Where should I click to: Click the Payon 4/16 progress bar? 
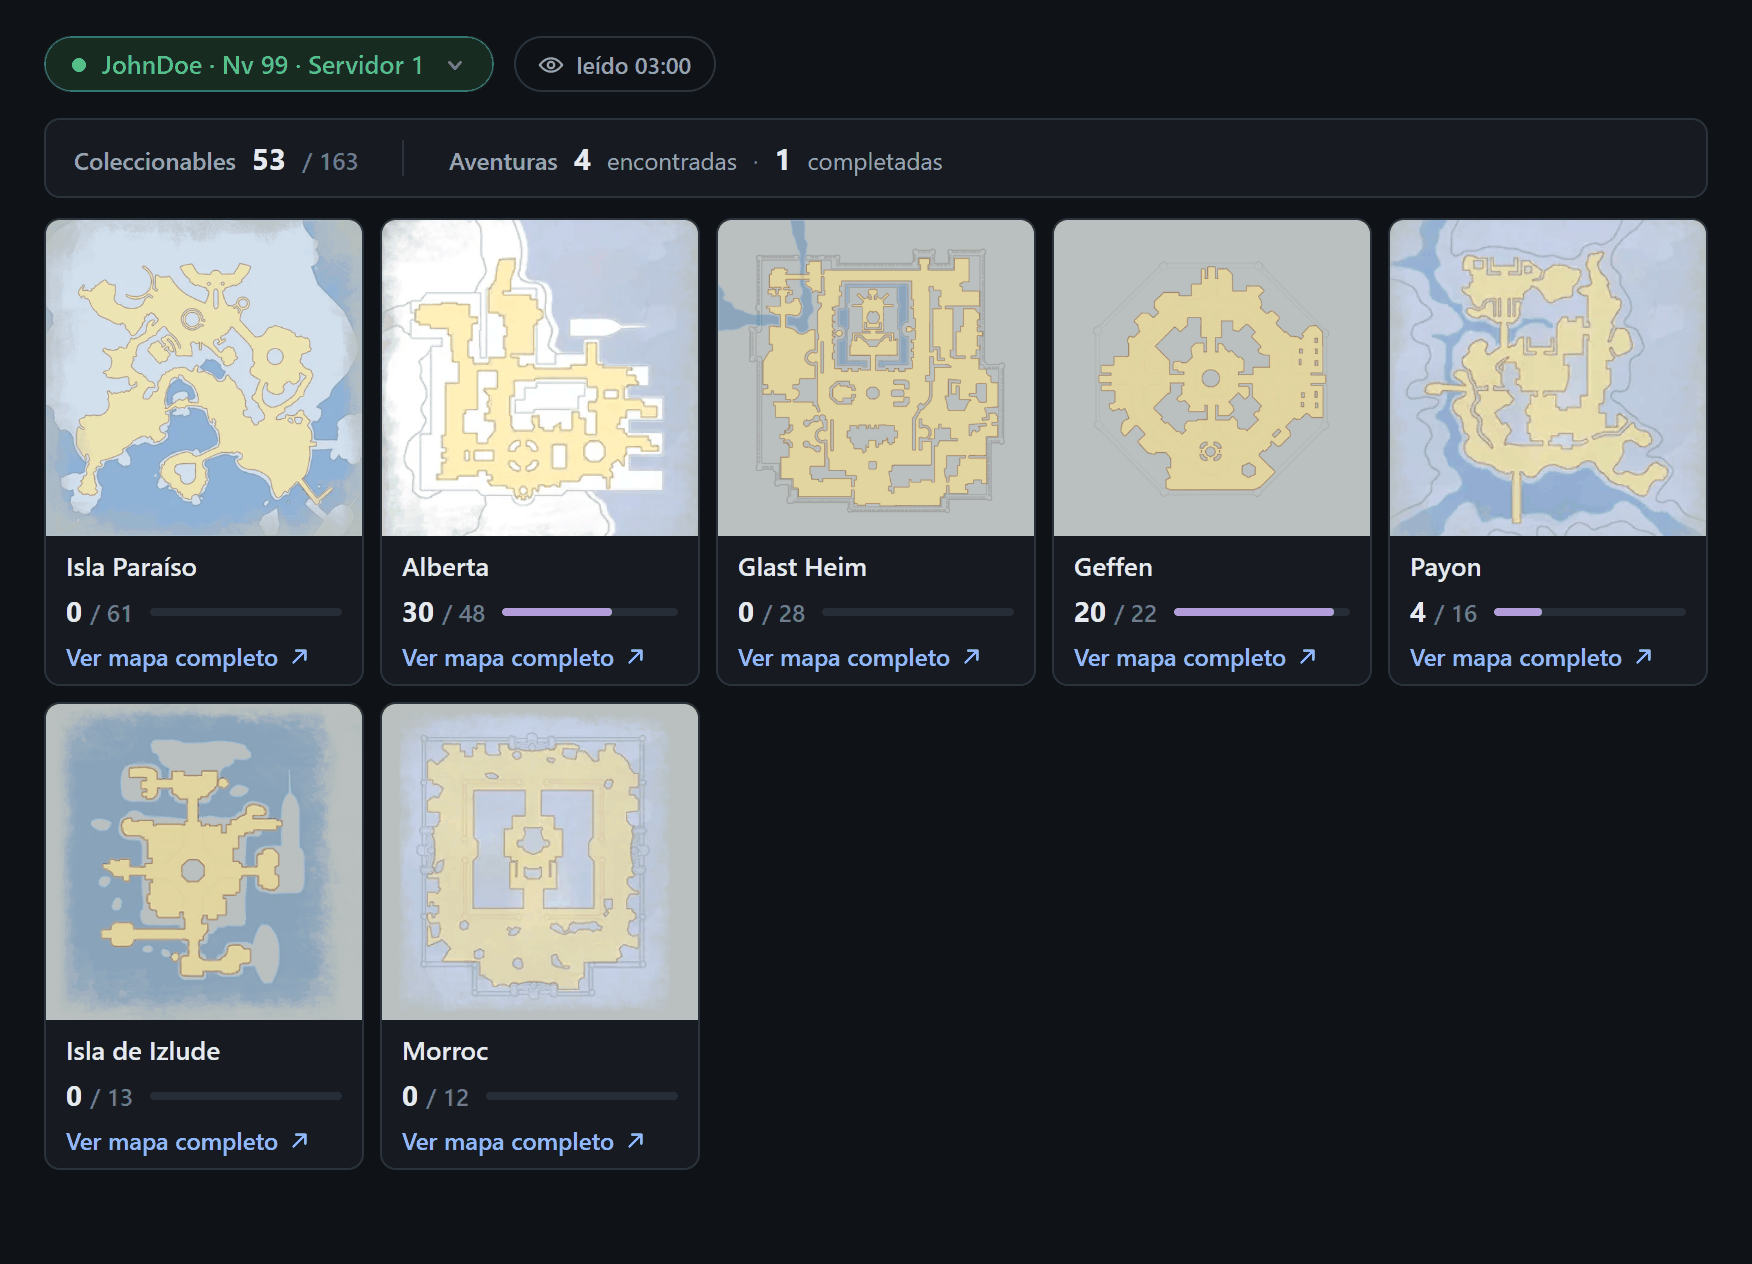tap(1590, 612)
